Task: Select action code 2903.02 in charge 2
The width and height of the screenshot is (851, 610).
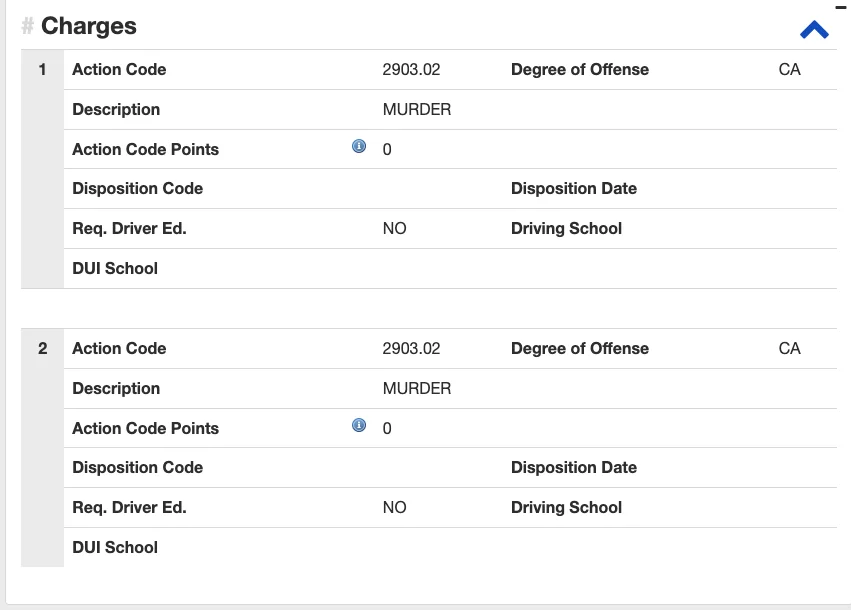Action: pyautogui.click(x=411, y=349)
